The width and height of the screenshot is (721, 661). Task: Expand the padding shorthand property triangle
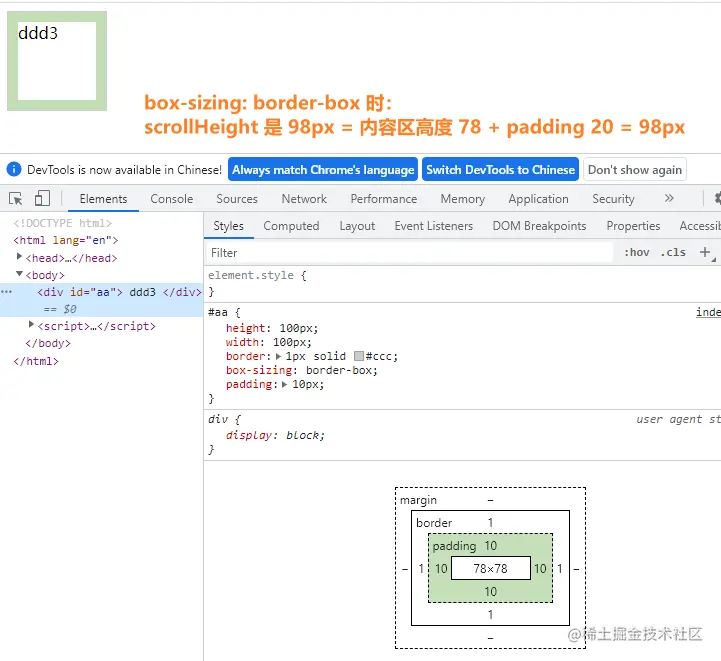(284, 384)
